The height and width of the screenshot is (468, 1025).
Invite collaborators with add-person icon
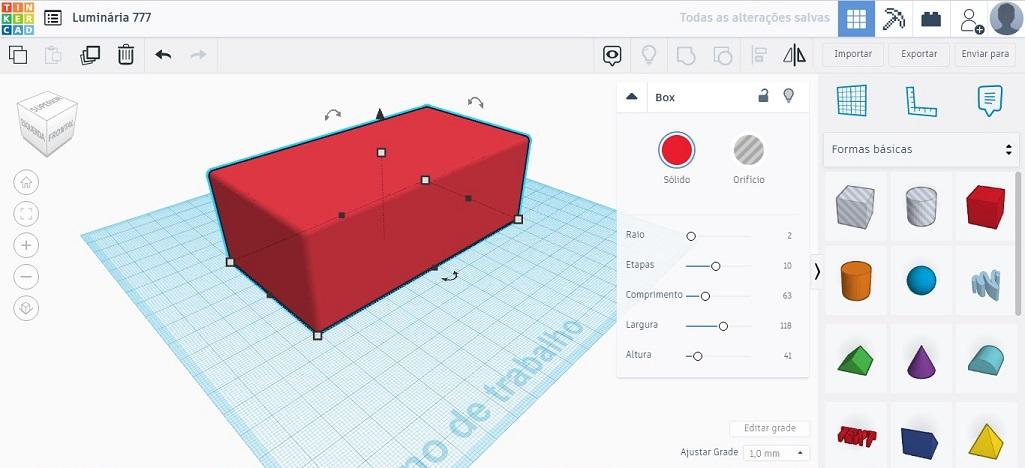[971, 20]
